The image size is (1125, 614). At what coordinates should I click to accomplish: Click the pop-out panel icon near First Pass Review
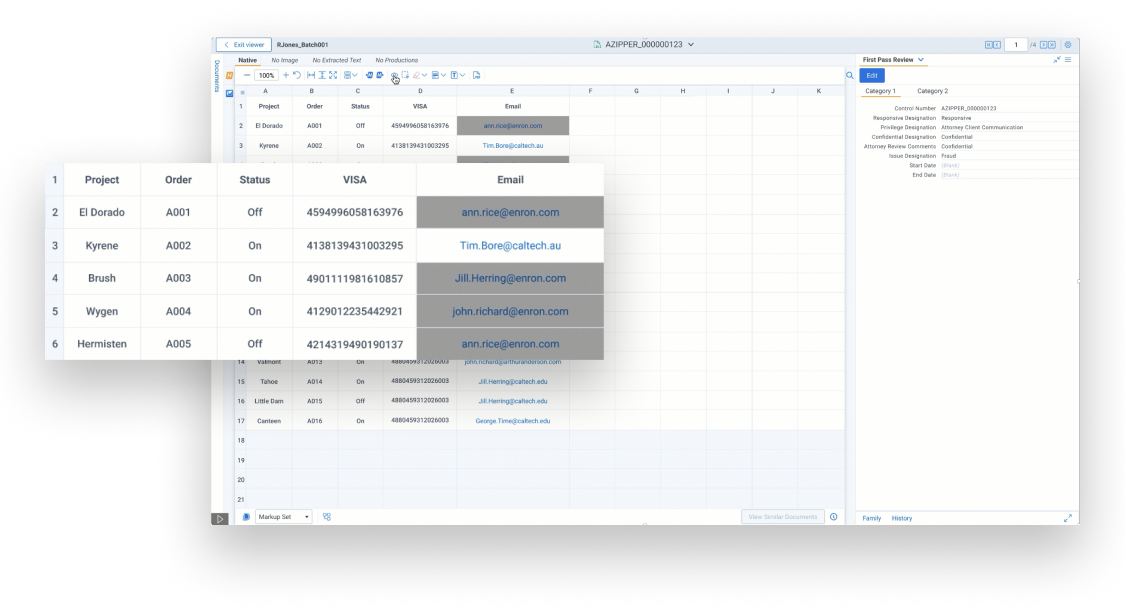click(1055, 59)
